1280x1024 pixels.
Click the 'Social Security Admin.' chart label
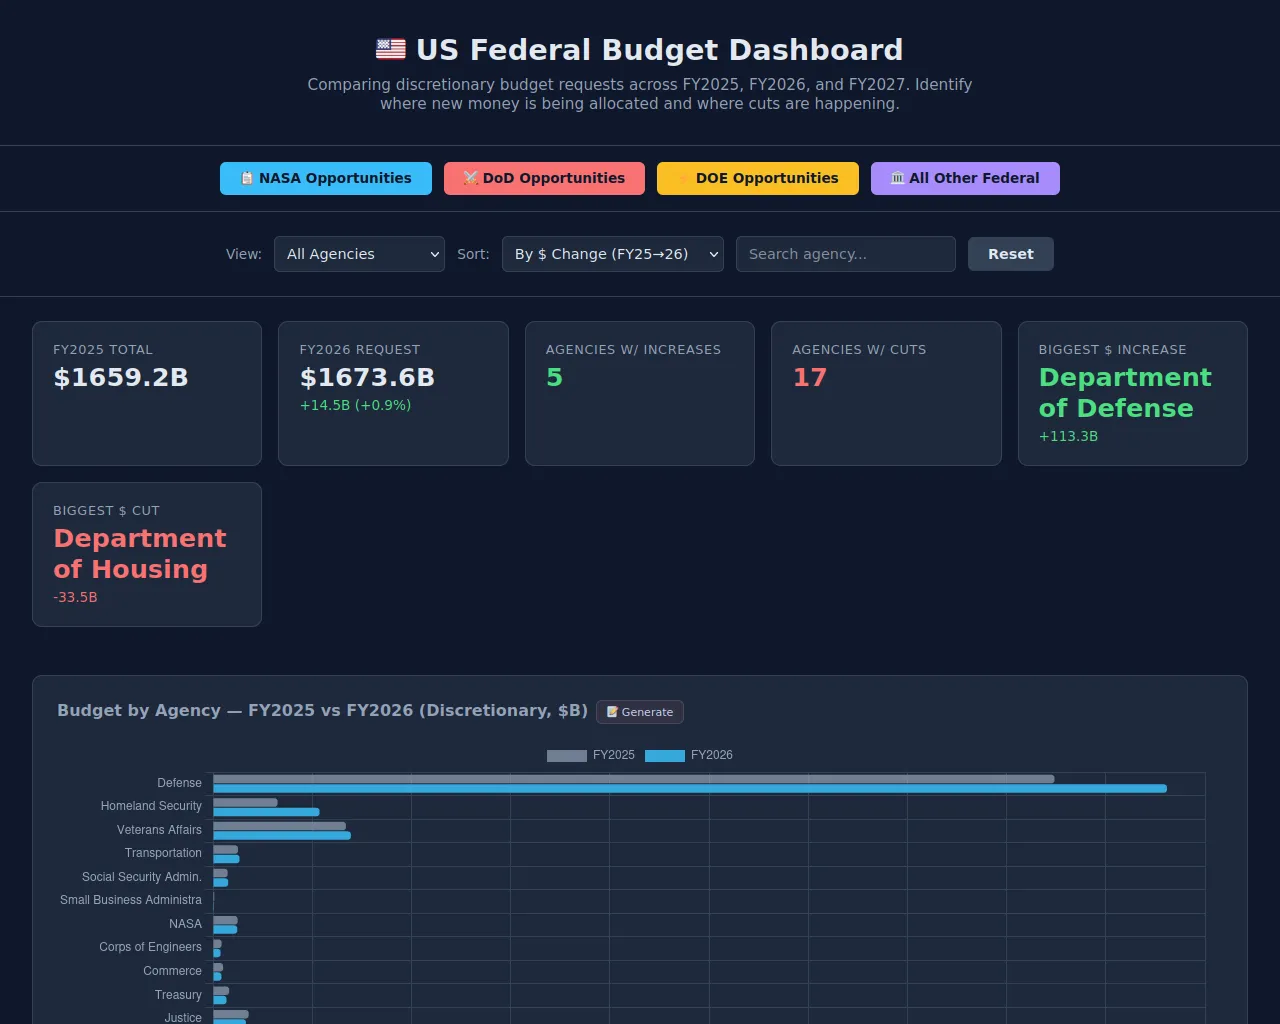[142, 877]
